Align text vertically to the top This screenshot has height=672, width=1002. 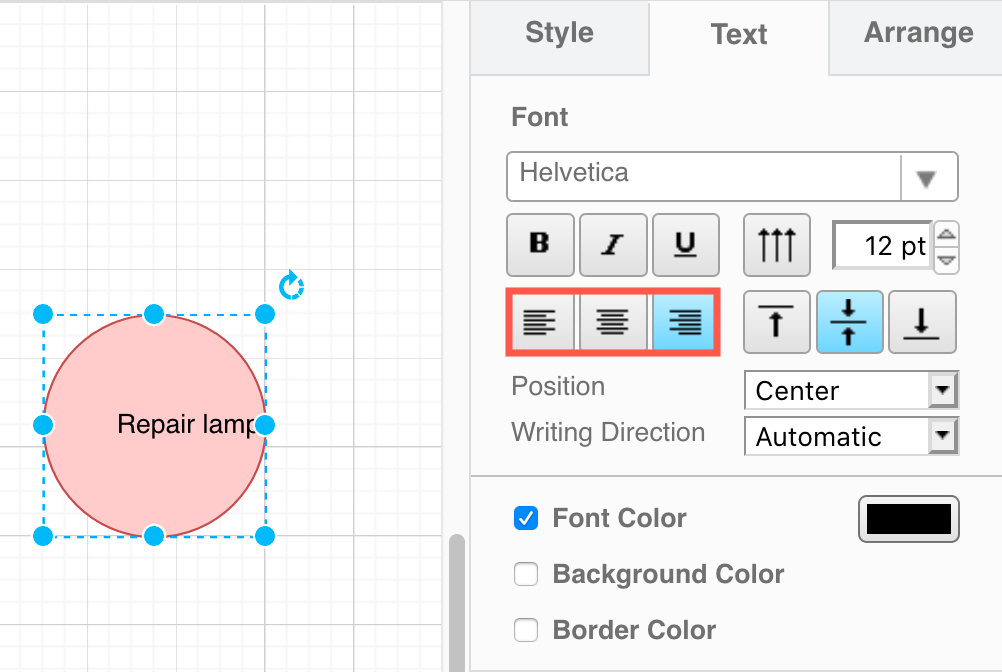point(776,322)
